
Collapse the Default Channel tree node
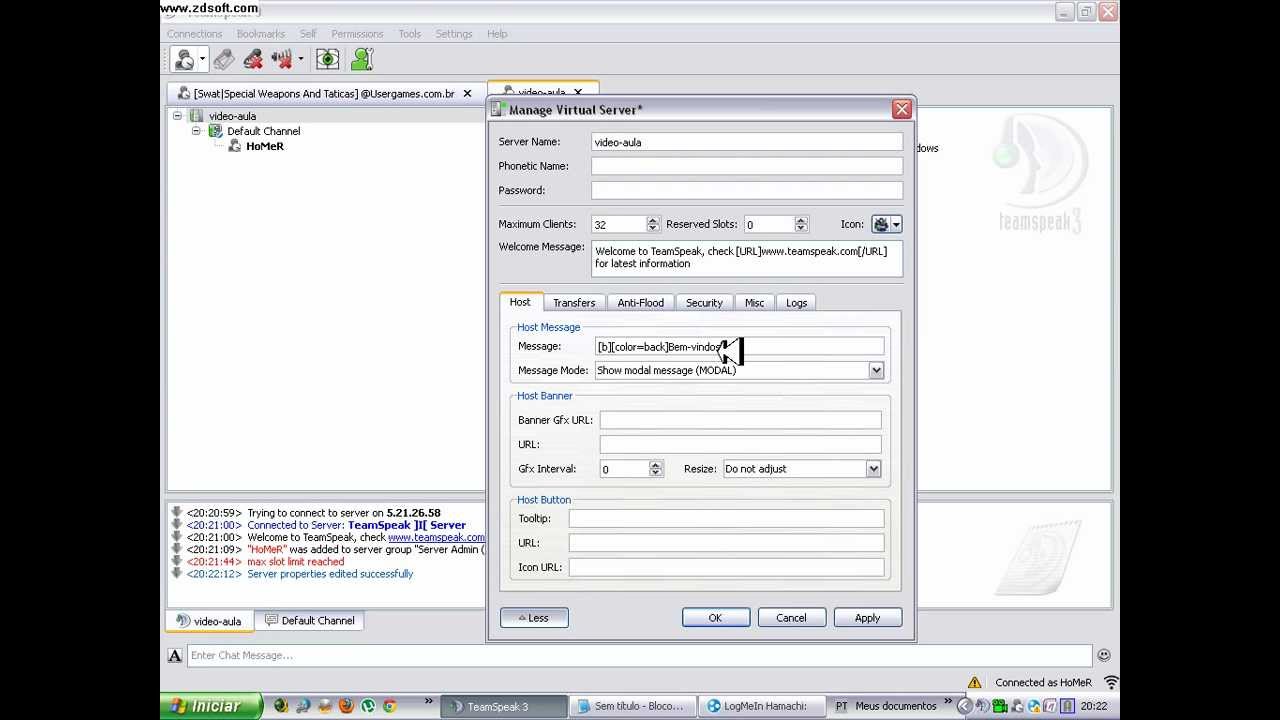click(196, 131)
